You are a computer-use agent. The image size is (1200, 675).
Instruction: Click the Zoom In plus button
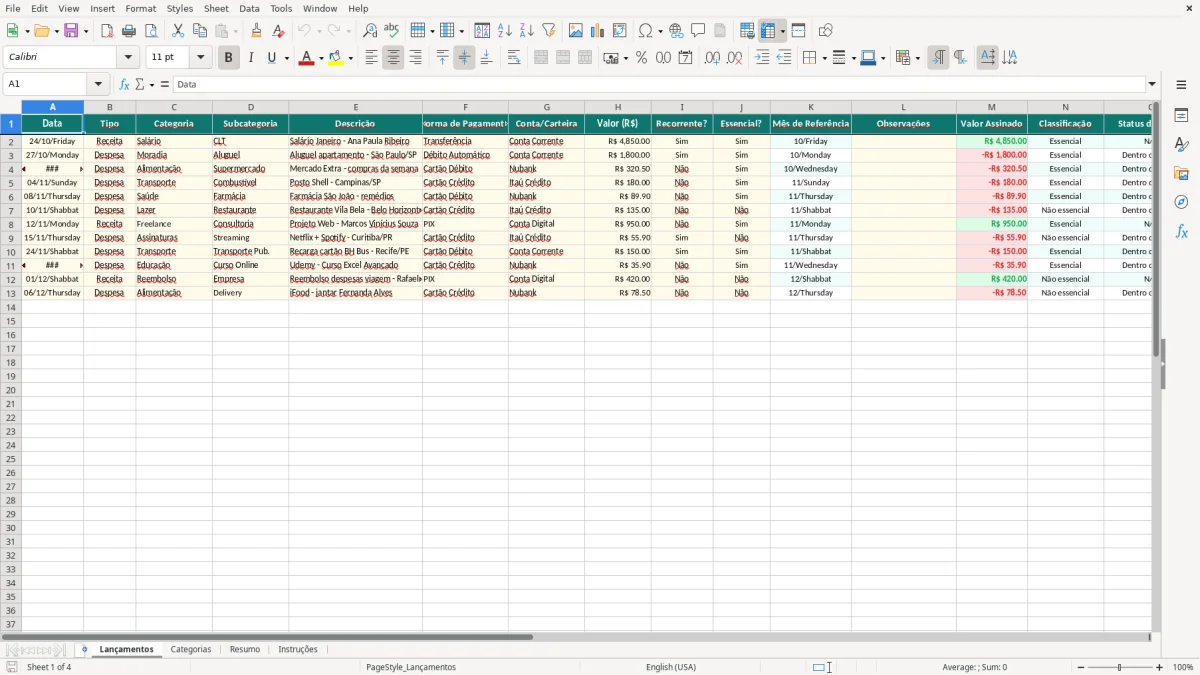coord(1160,667)
